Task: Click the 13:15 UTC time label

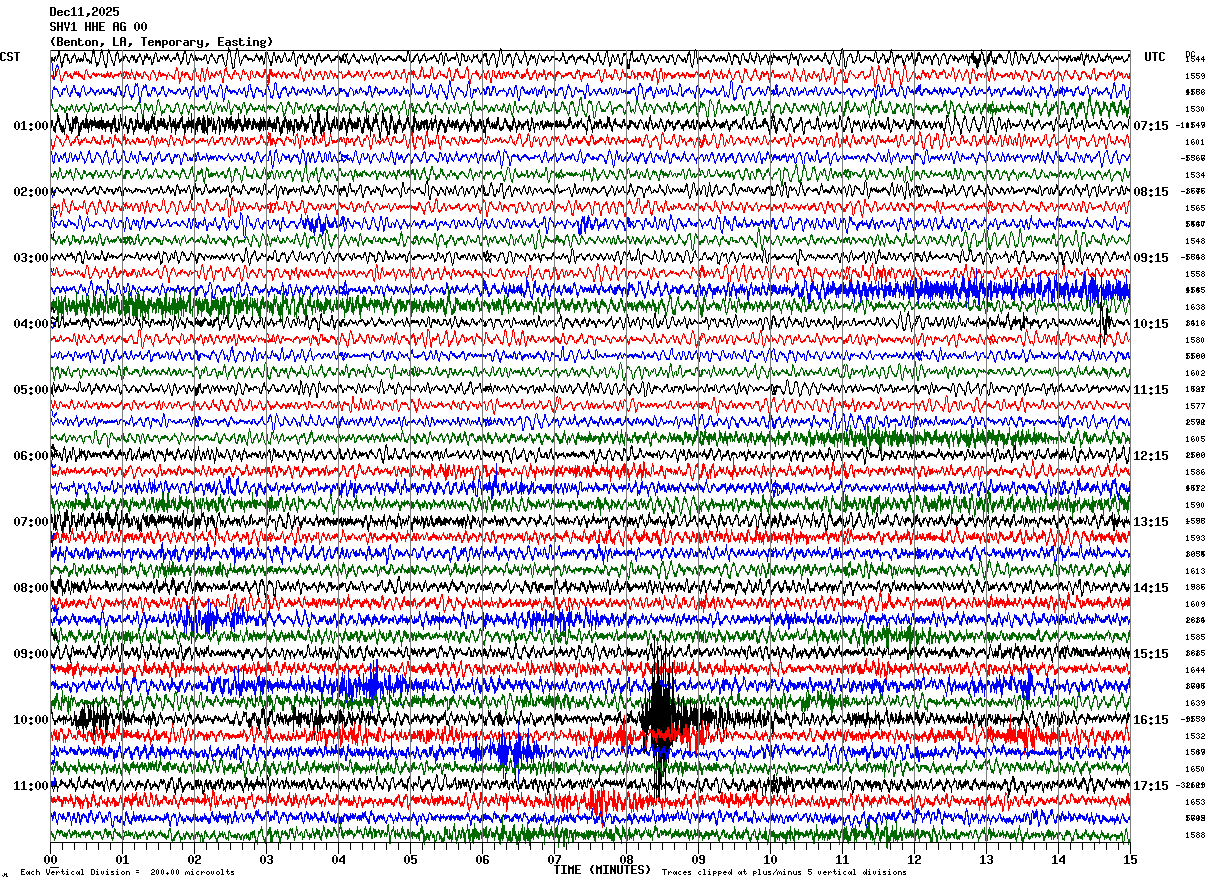Action: point(1151,522)
